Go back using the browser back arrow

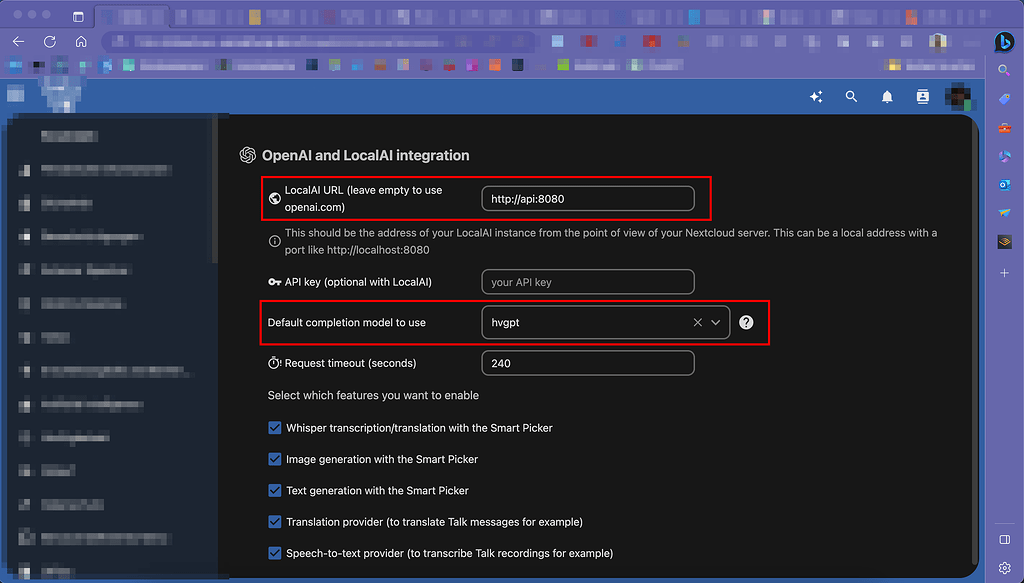18,41
